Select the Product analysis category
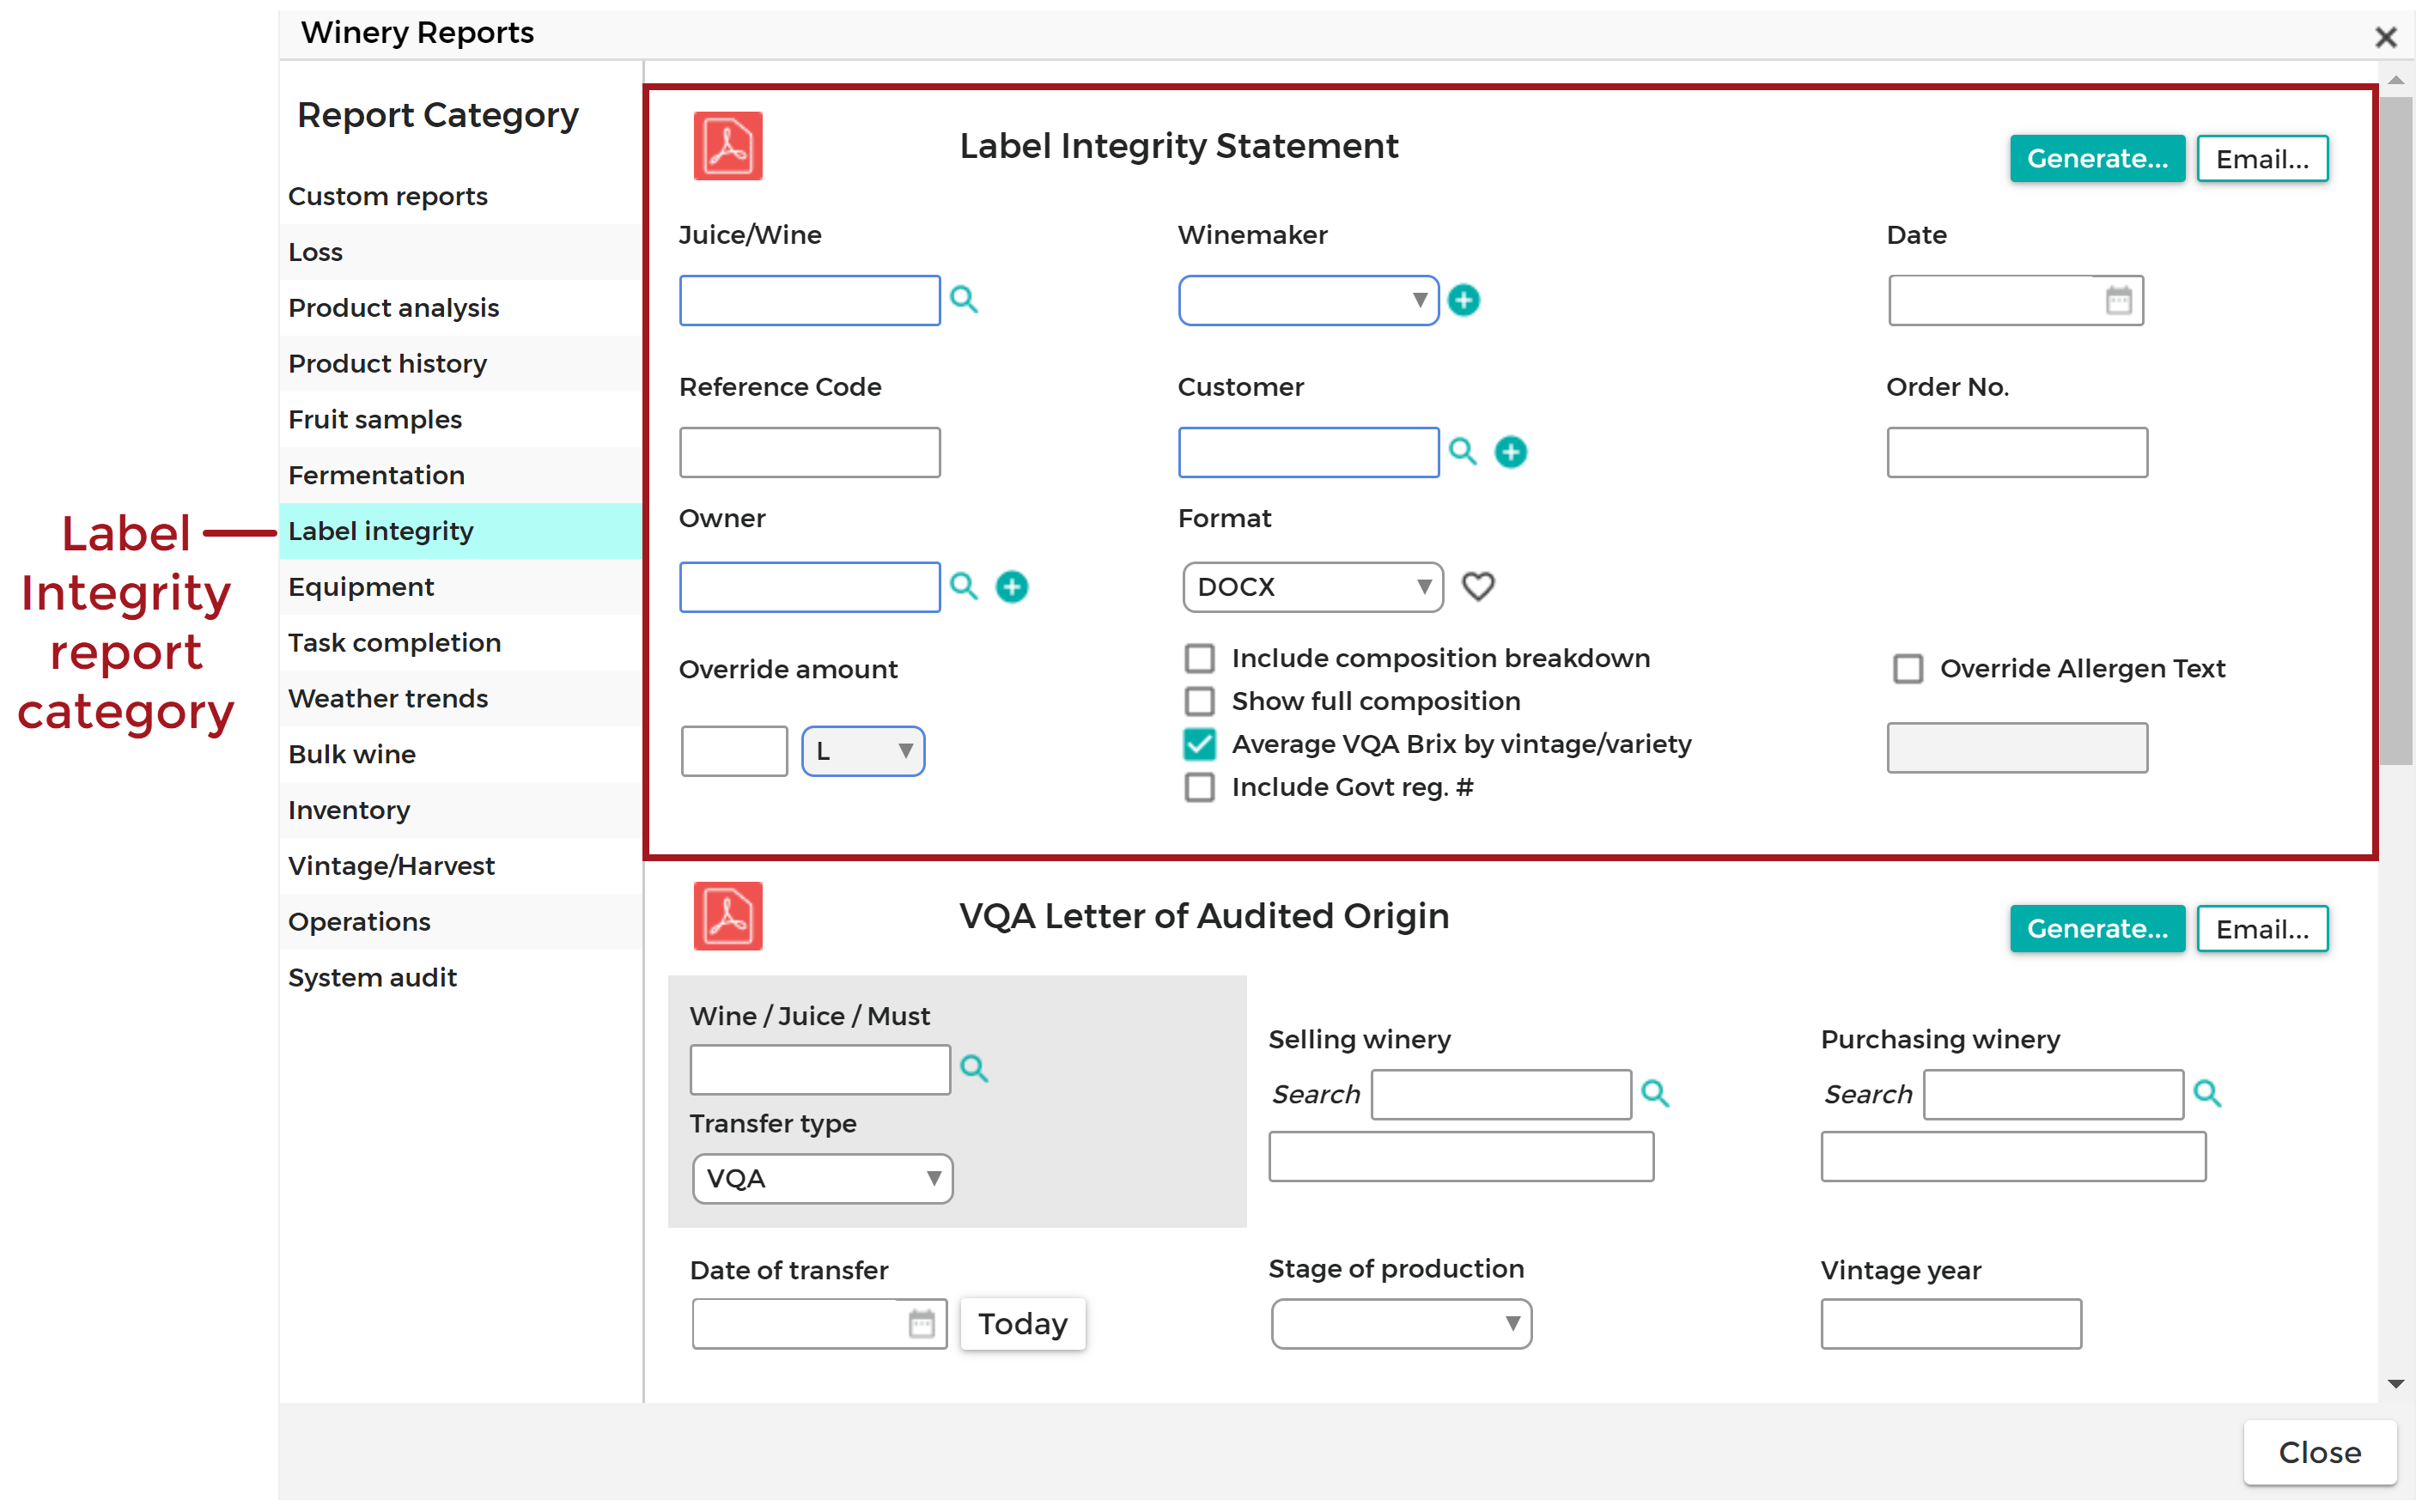The height and width of the screenshot is (1512, 2416). (x=460, y=308)
